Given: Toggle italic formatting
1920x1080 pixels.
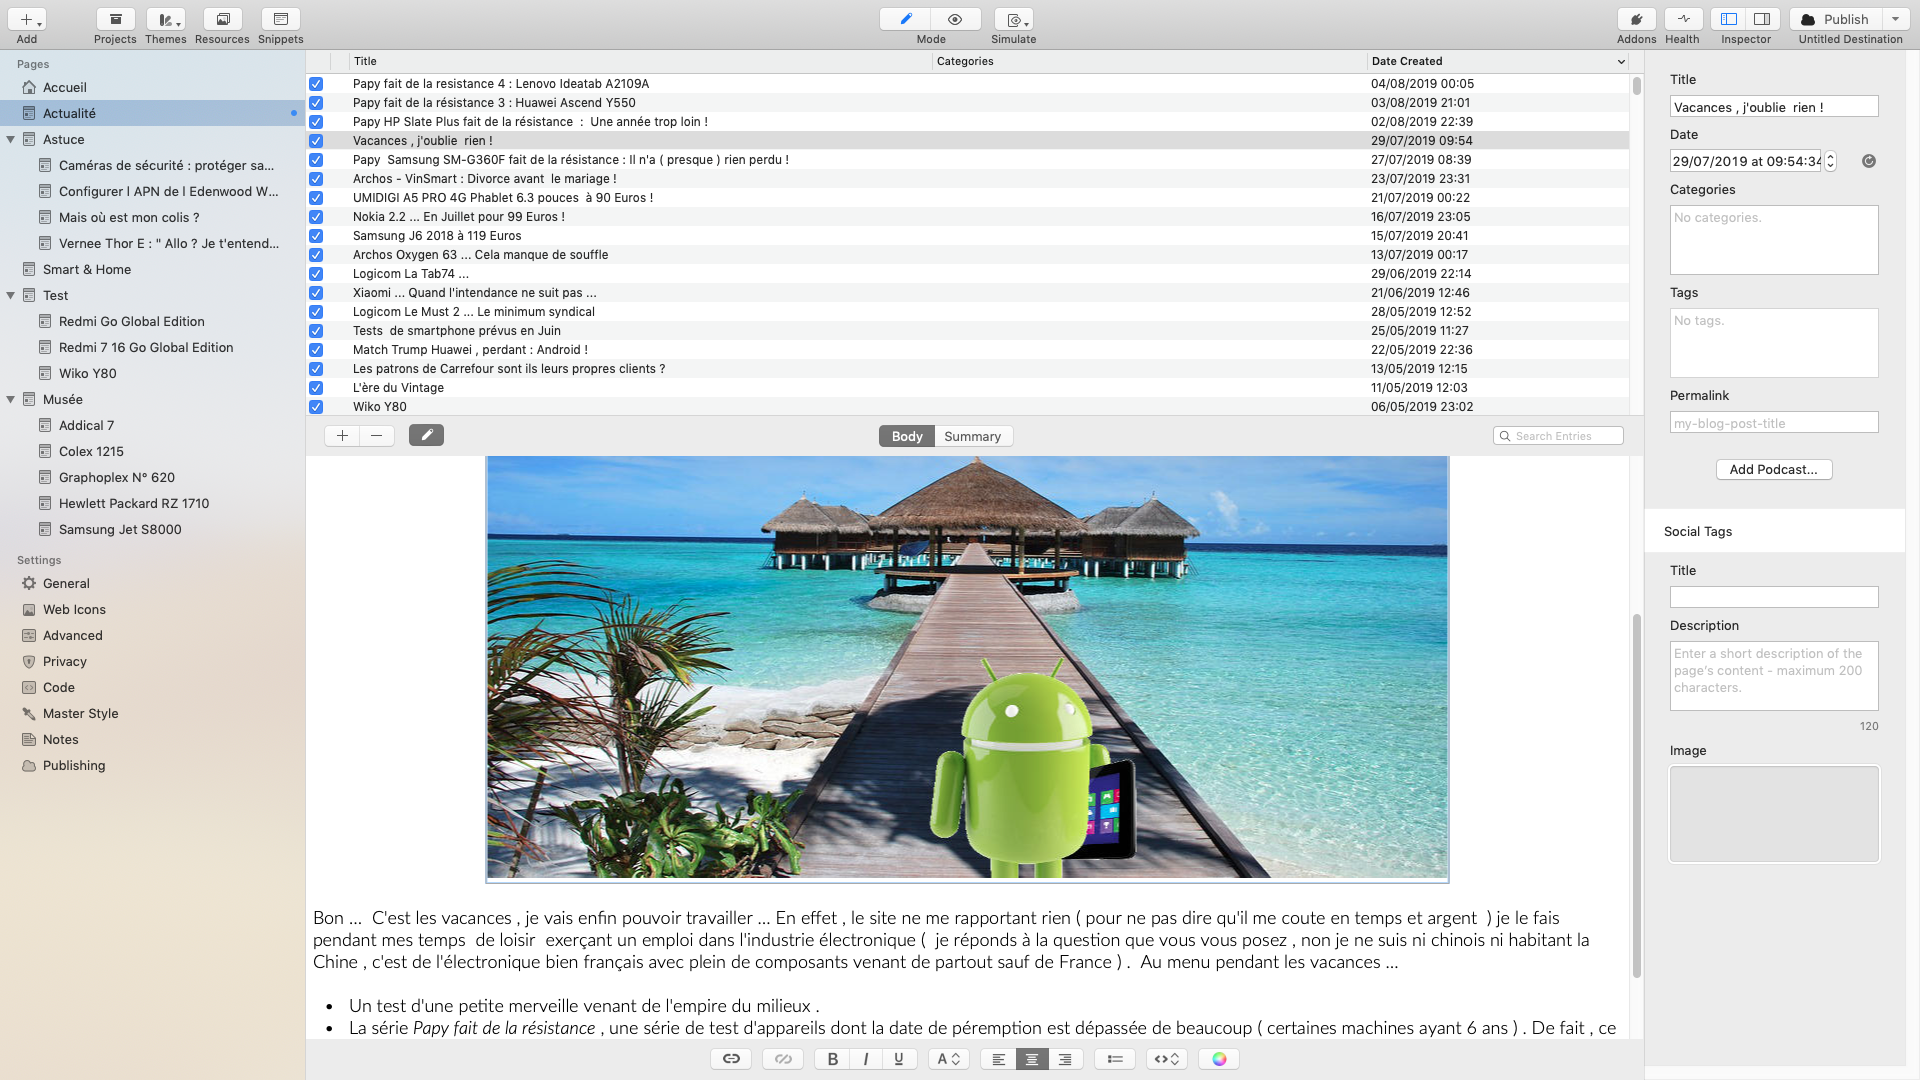Looking at the screenshot, I should [866, 1059].
